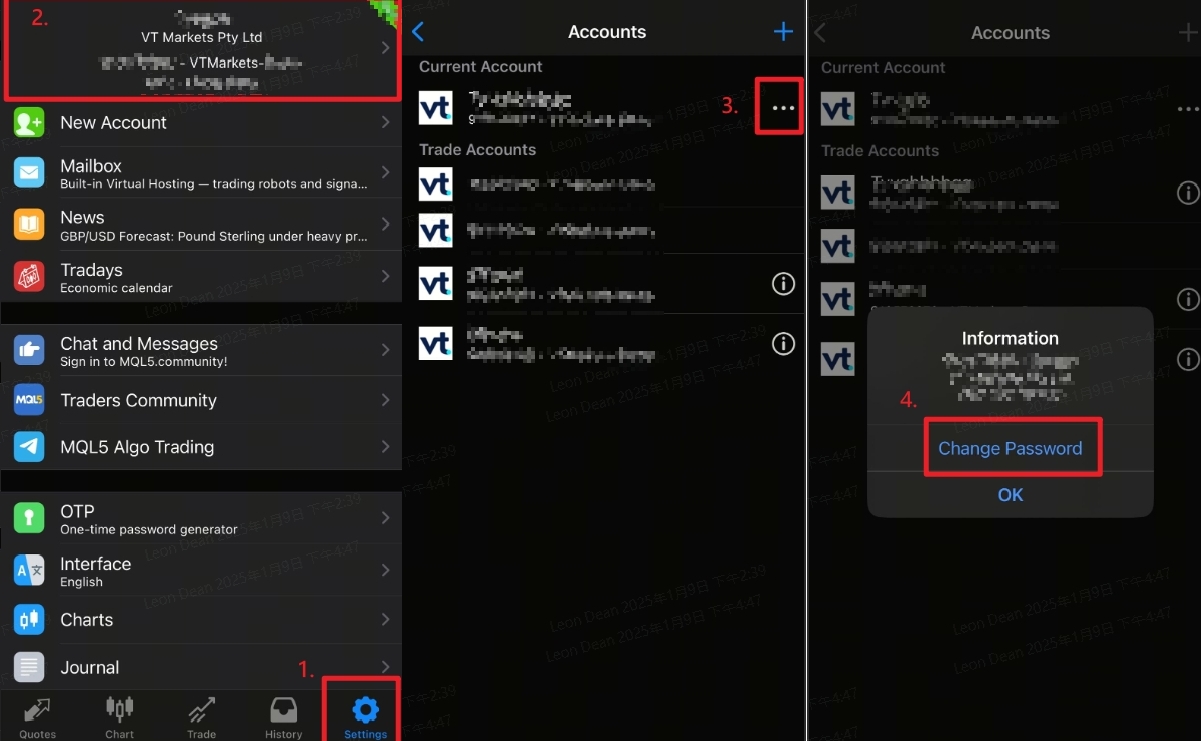This screenshot has height=741, width=1201.
Task: Tap the OTP password generator icon
Action: (x=29, y=518)
